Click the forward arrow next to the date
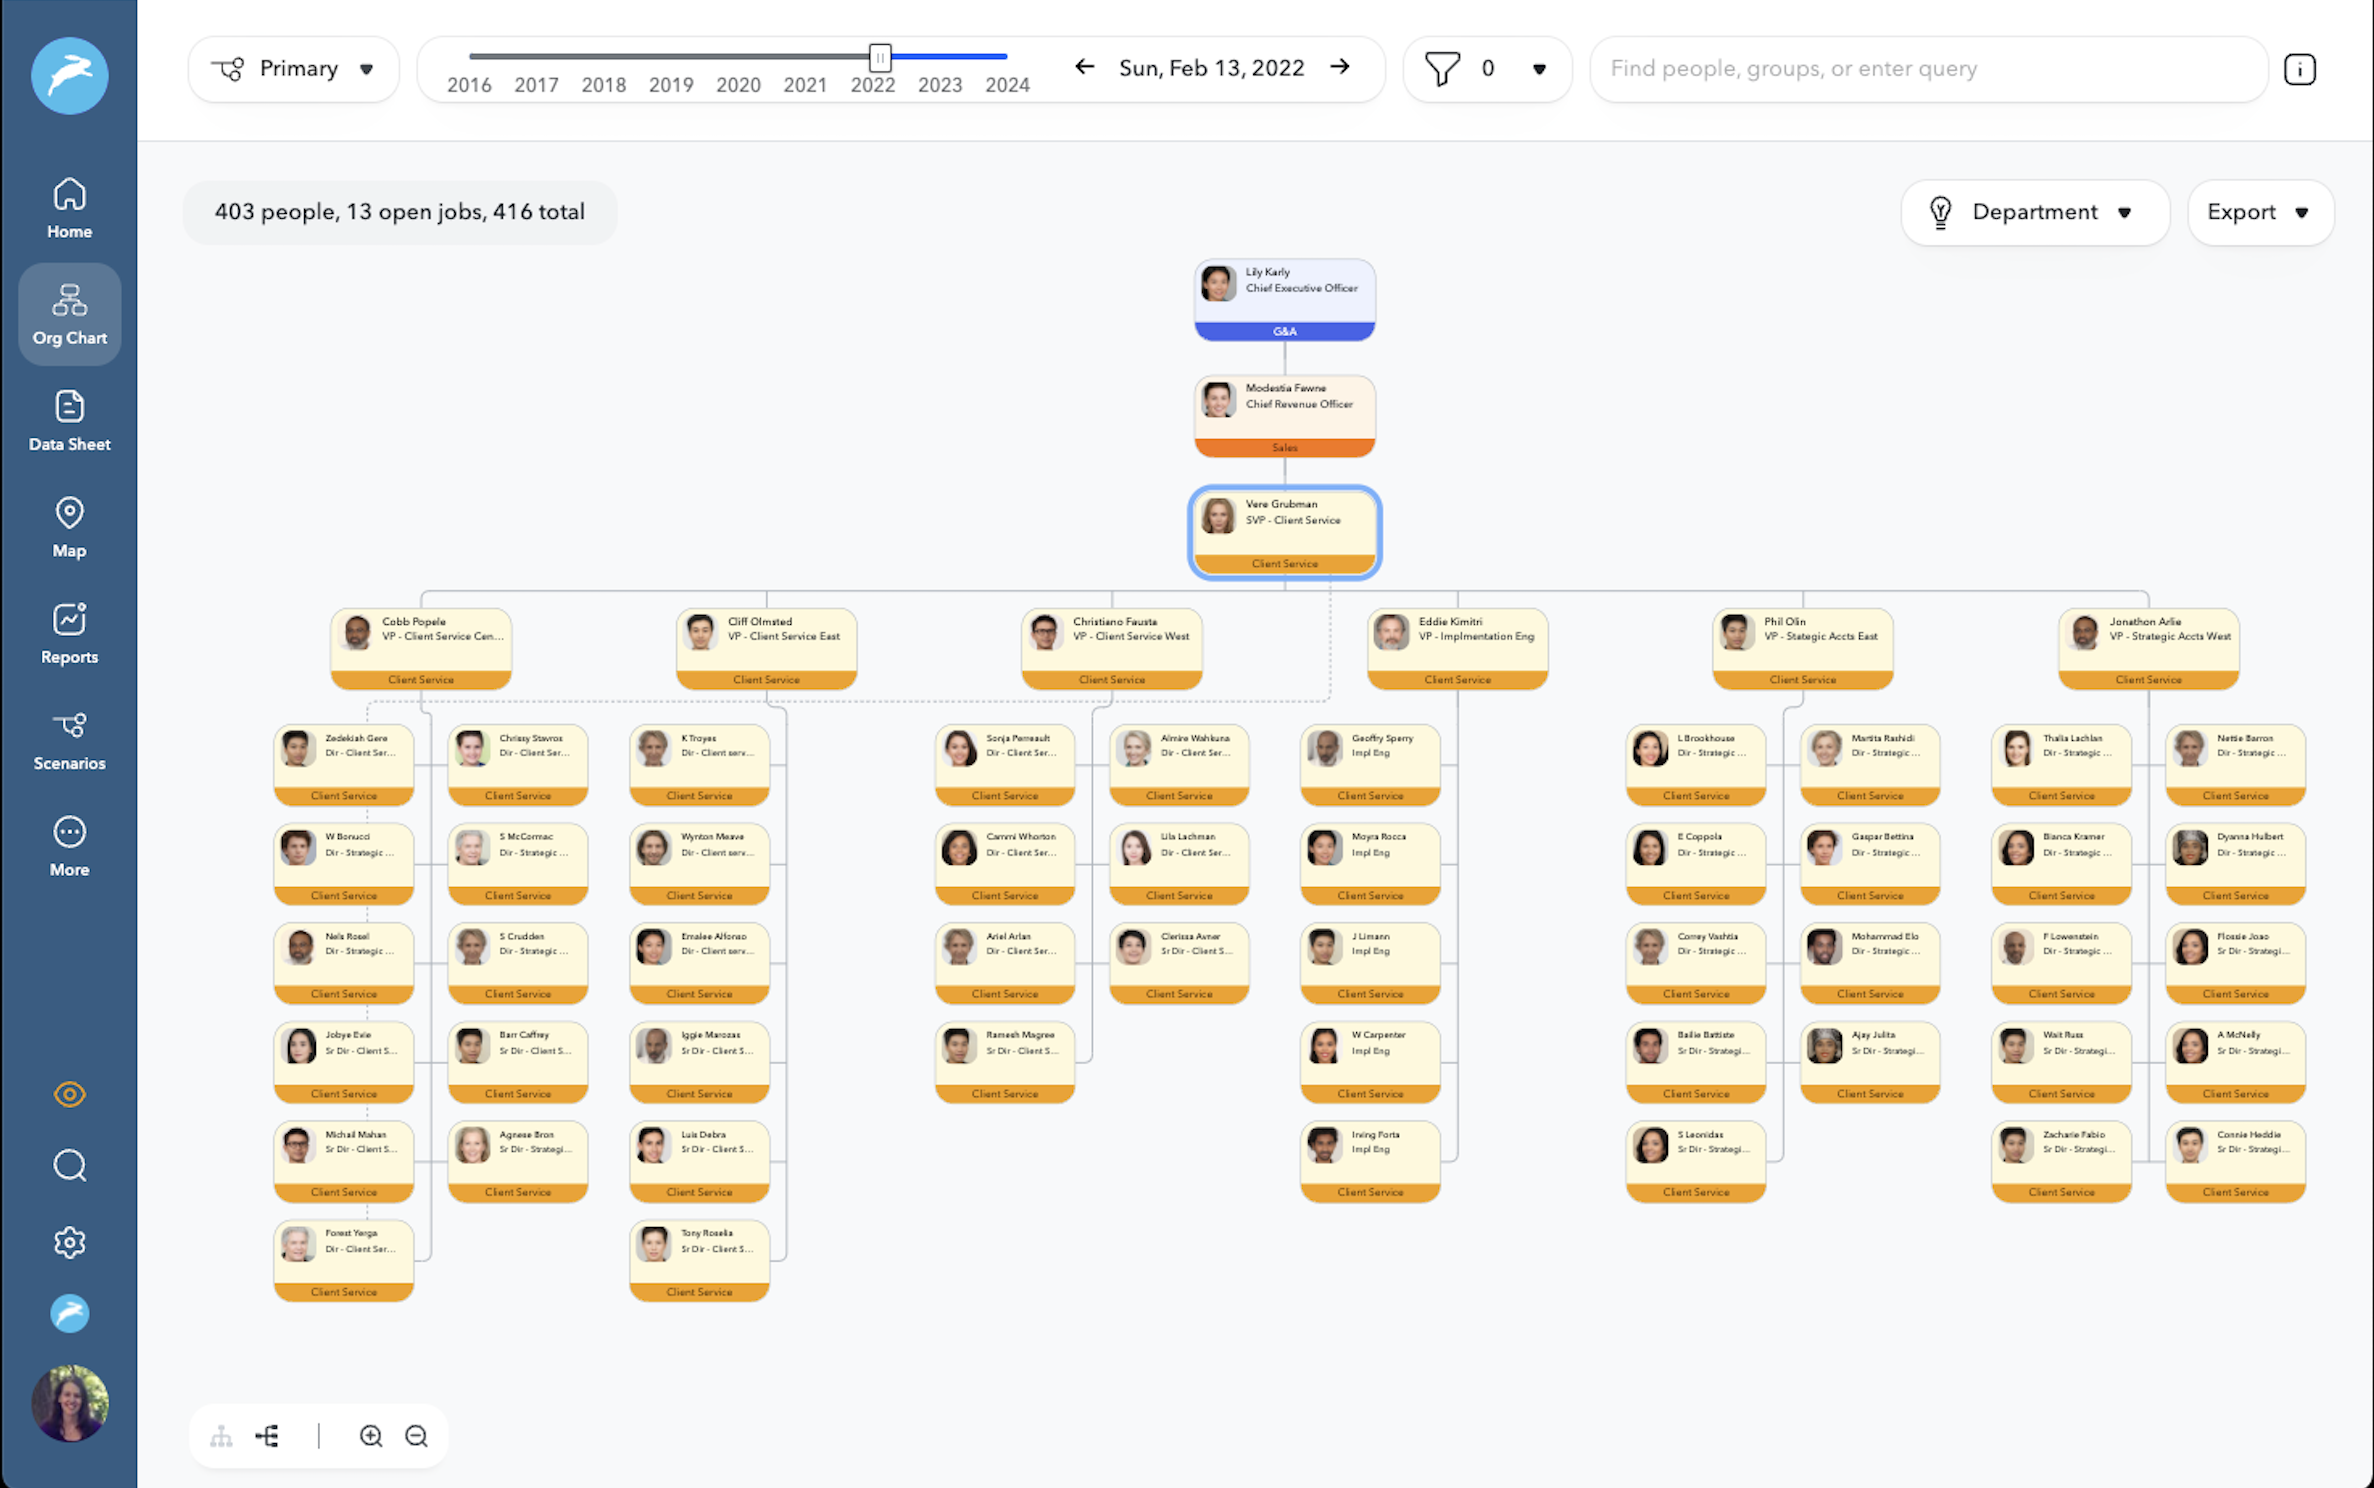 pyautogui.click(x=1340, y=67)
